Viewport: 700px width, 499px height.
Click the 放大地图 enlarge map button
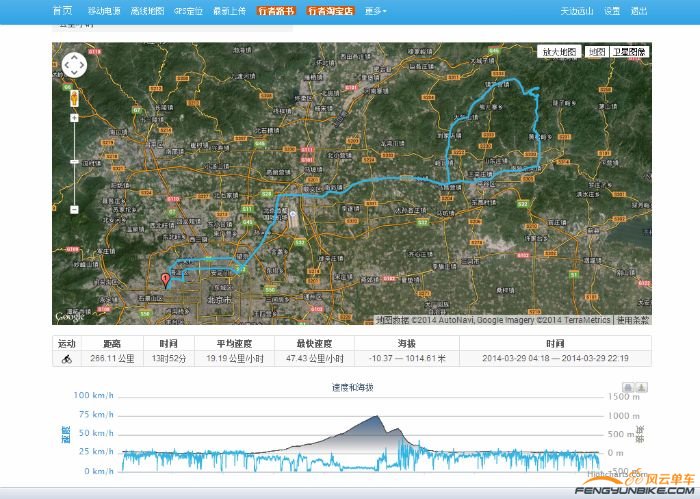559,51
